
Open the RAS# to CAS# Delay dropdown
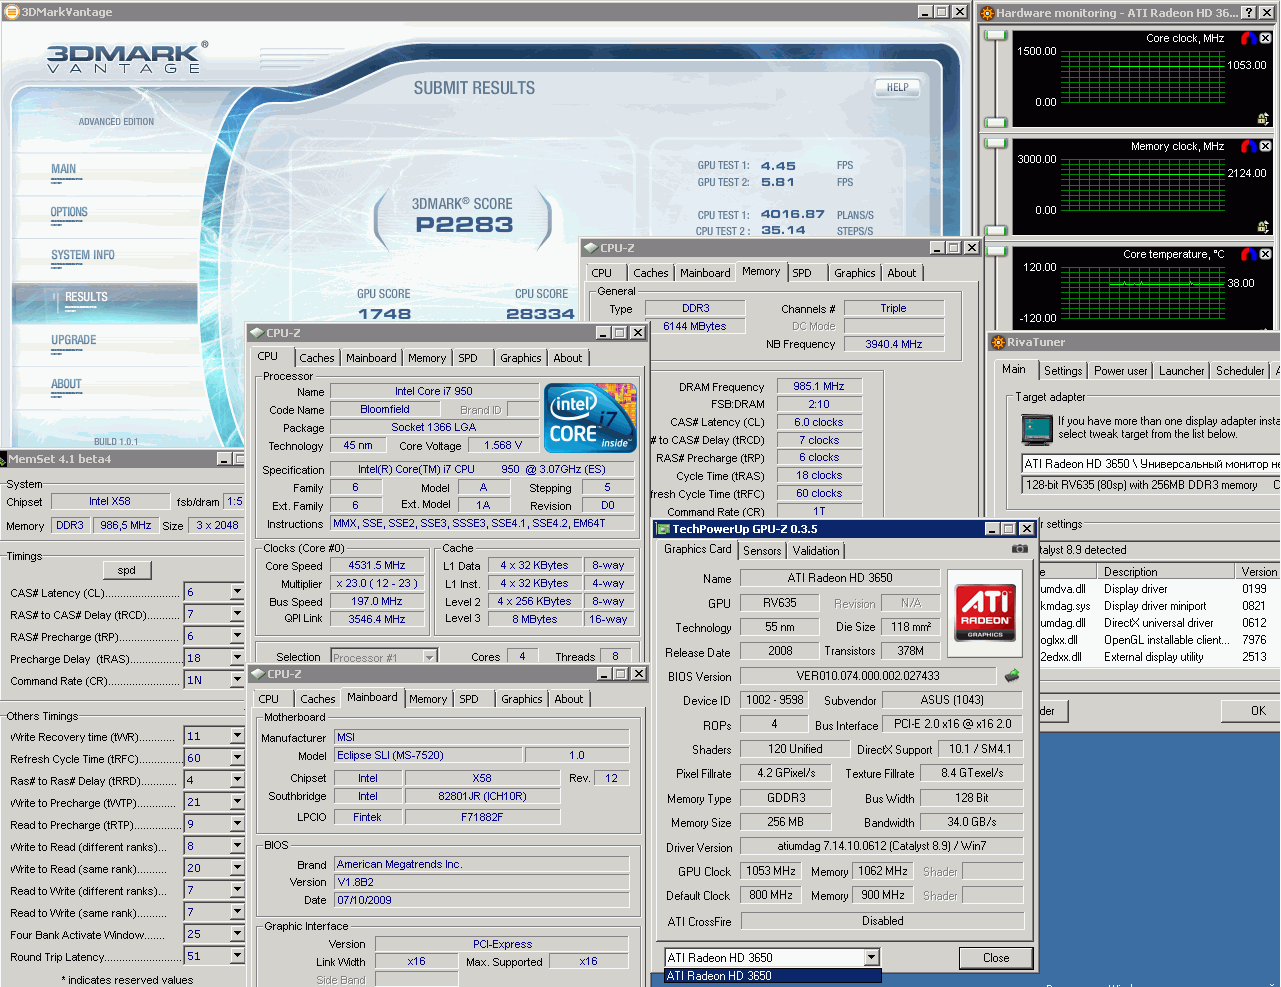point(237,614)
